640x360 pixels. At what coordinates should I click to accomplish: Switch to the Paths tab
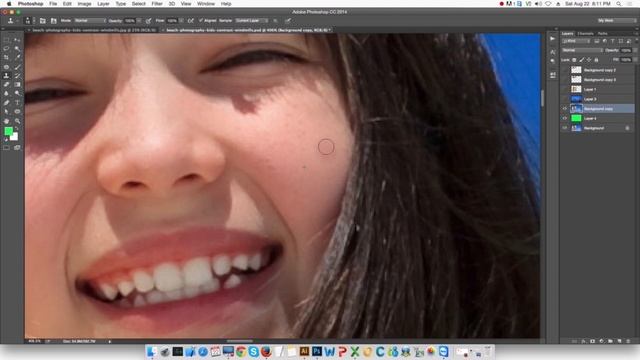pyautogui.click(x=602, y=33)
